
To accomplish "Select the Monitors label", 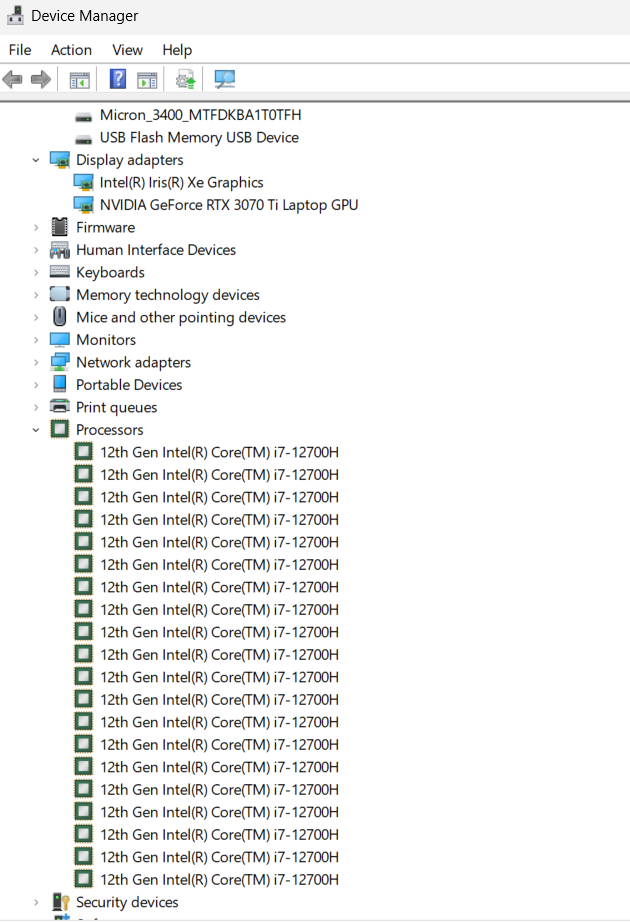I will tap(106, 340).
